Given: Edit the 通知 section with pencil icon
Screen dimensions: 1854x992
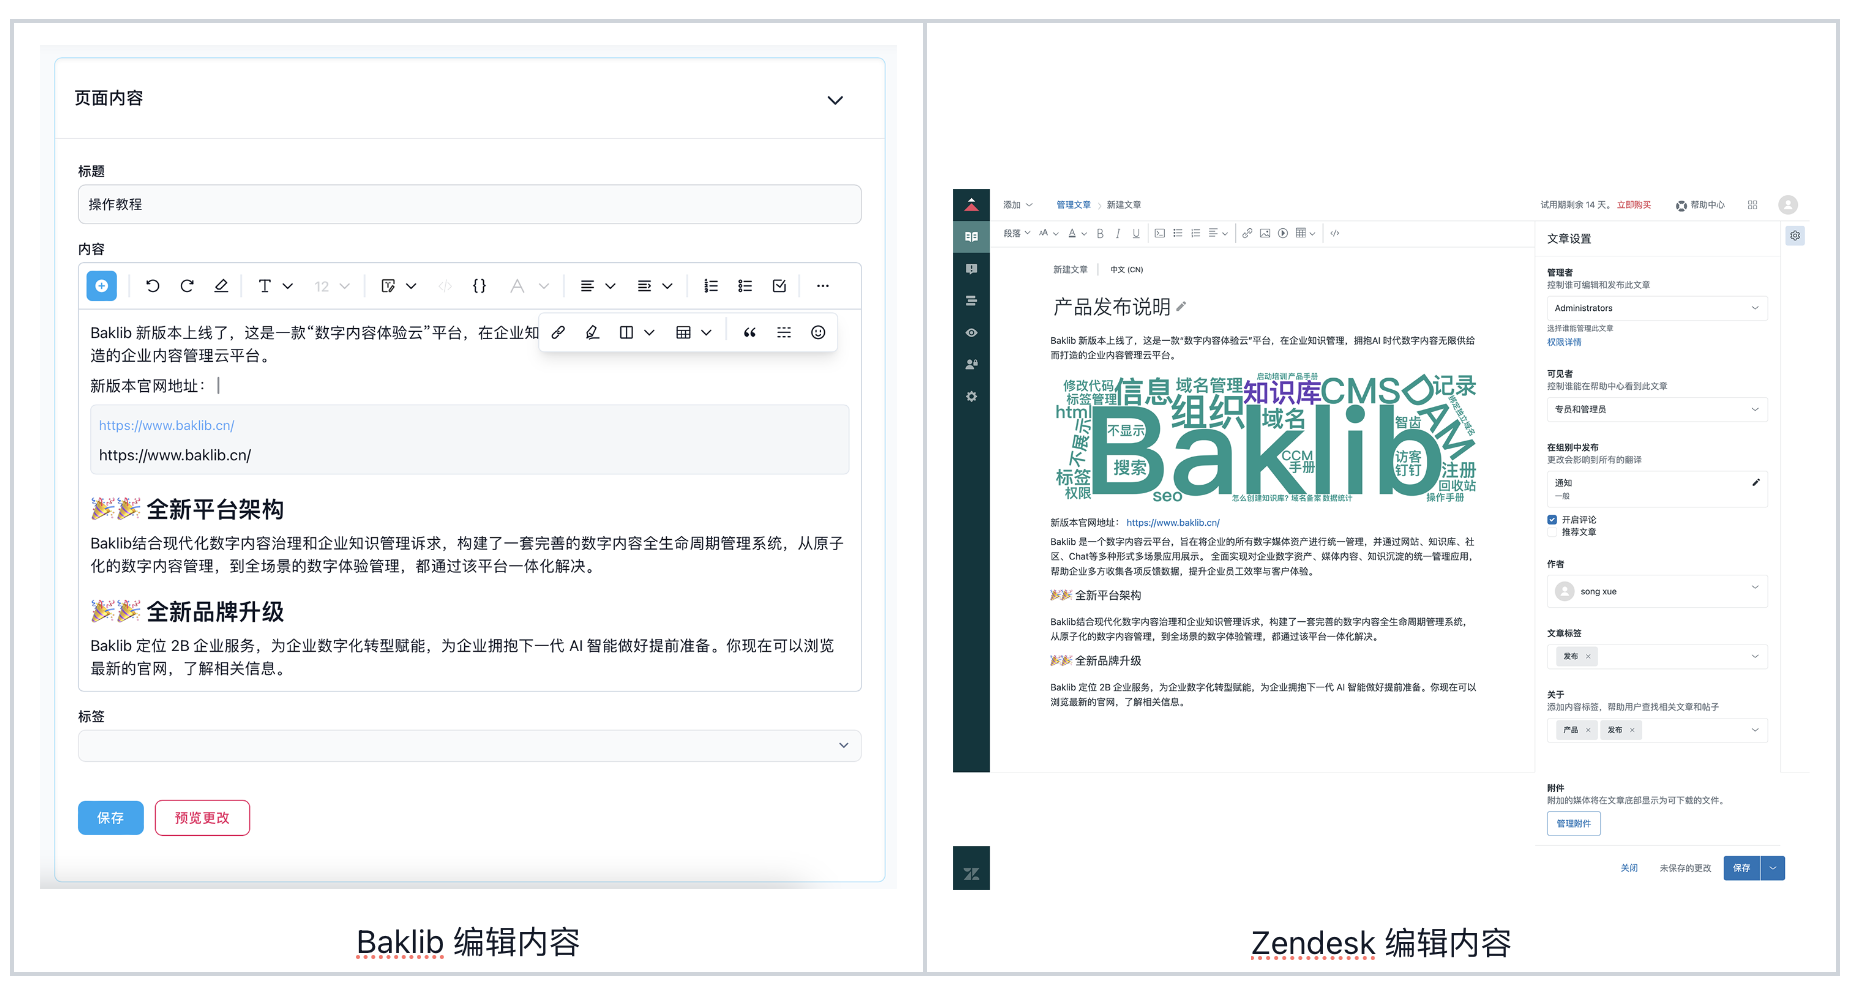Looking at the screenshot, I should 1756,483.
